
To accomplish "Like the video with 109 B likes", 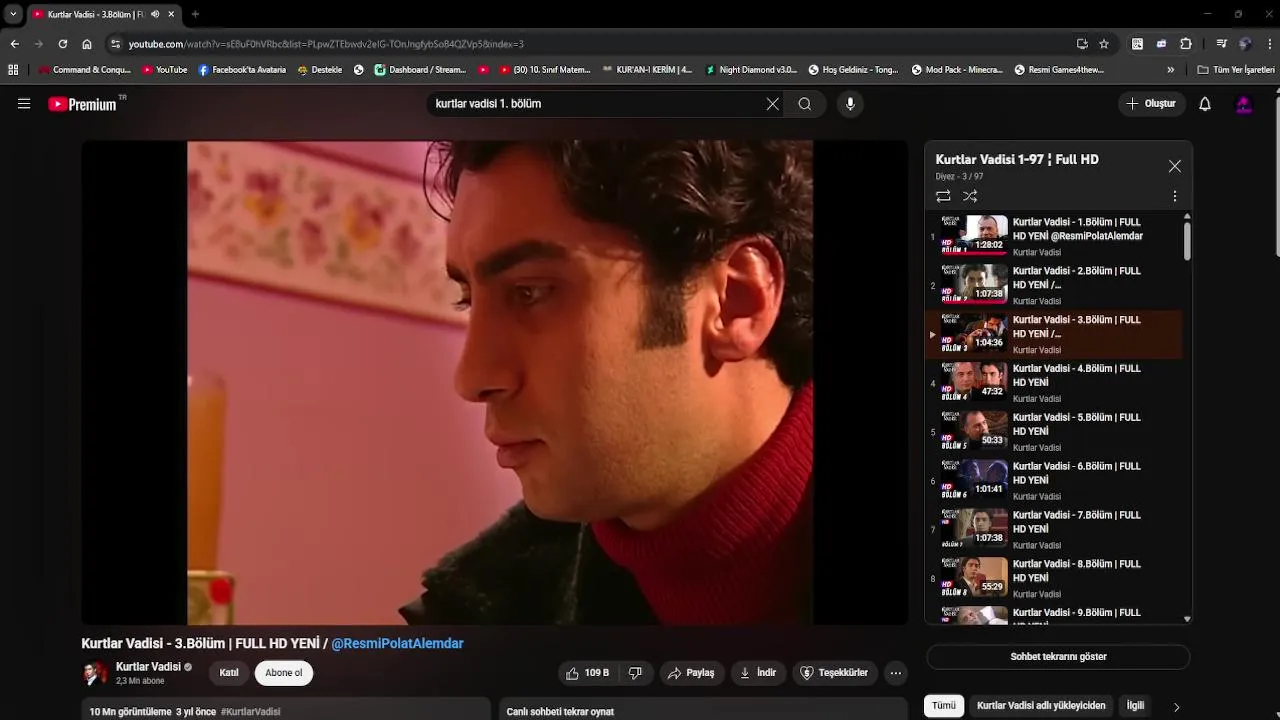I will coord(589,673).
